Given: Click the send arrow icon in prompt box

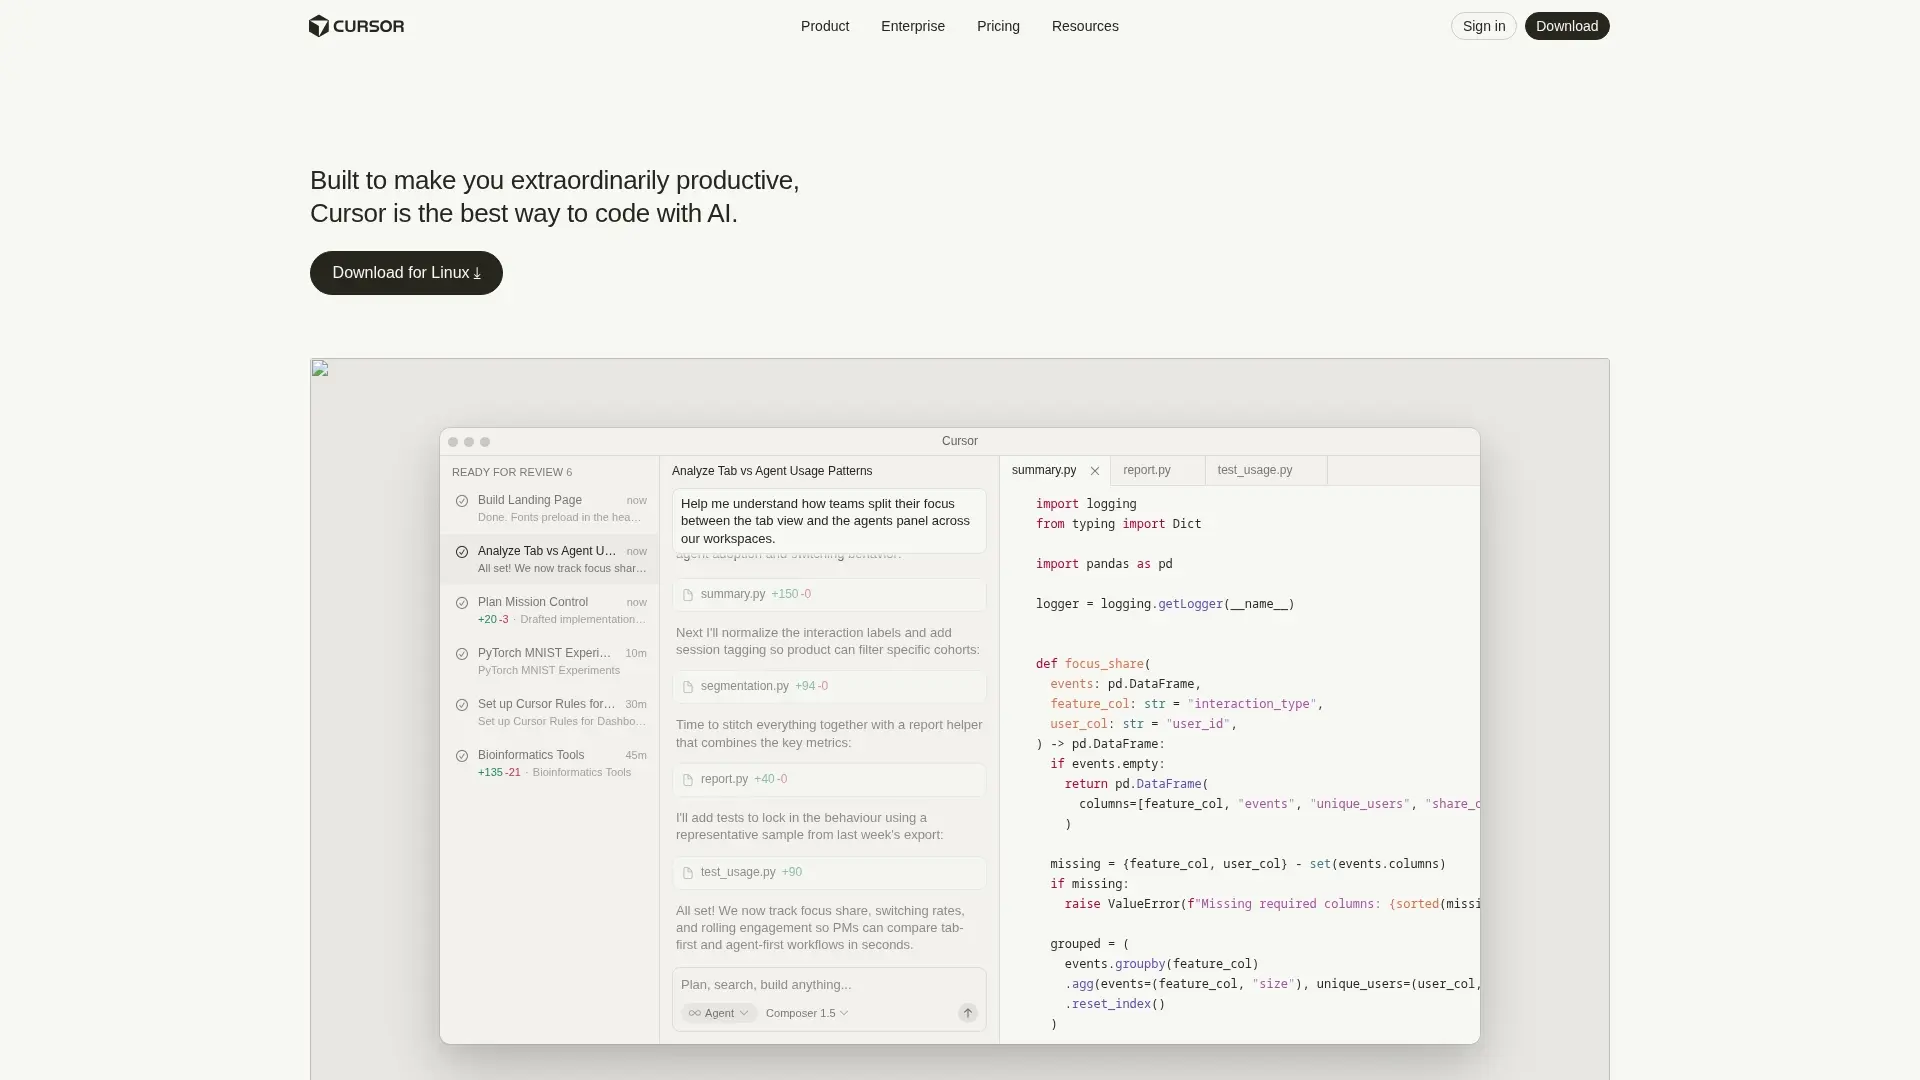Looking at the screenshot, I should coord(967,1013).
